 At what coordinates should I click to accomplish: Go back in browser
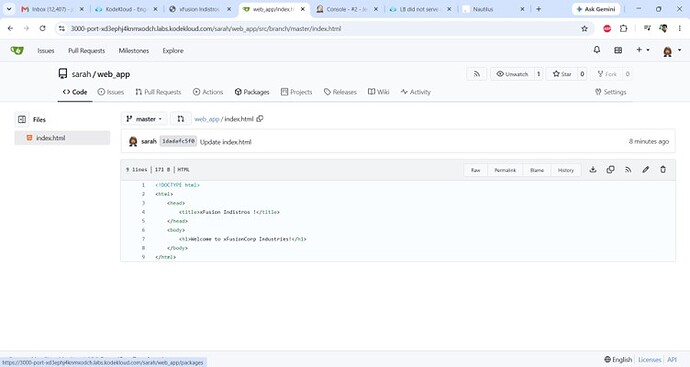11,28
